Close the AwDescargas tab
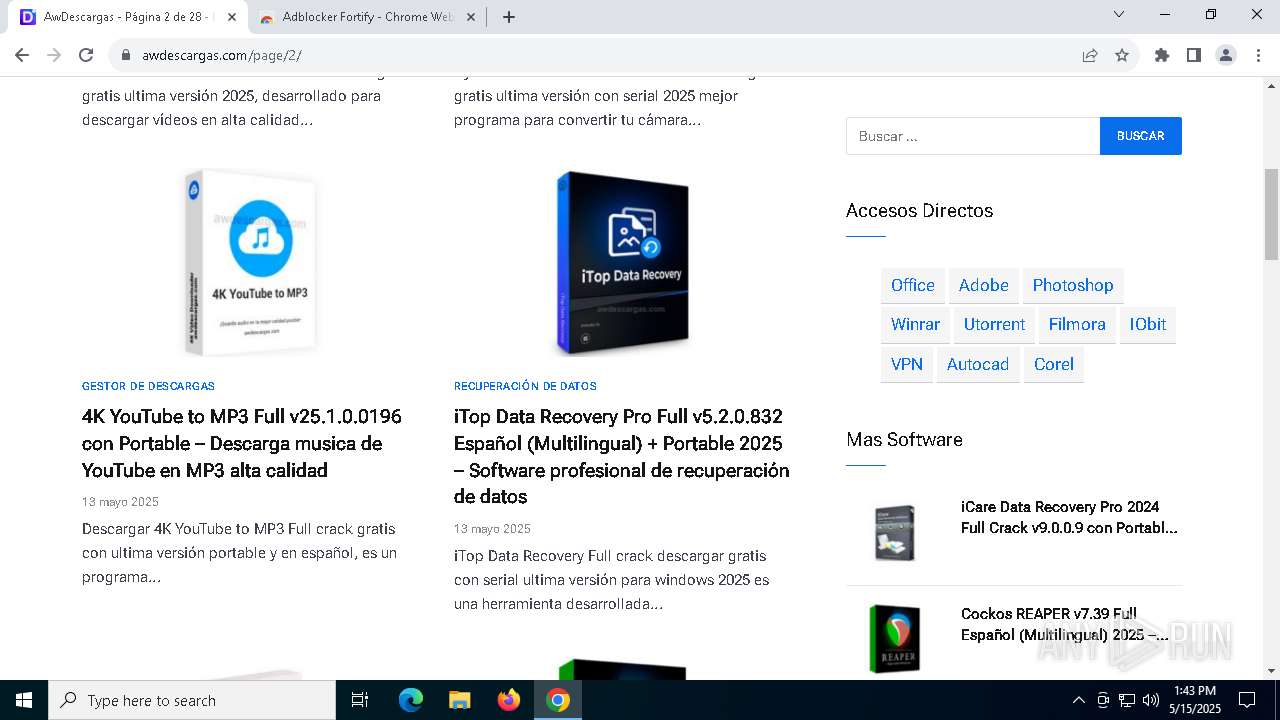This screenshot has height=720, width=1280. (232, 17)
